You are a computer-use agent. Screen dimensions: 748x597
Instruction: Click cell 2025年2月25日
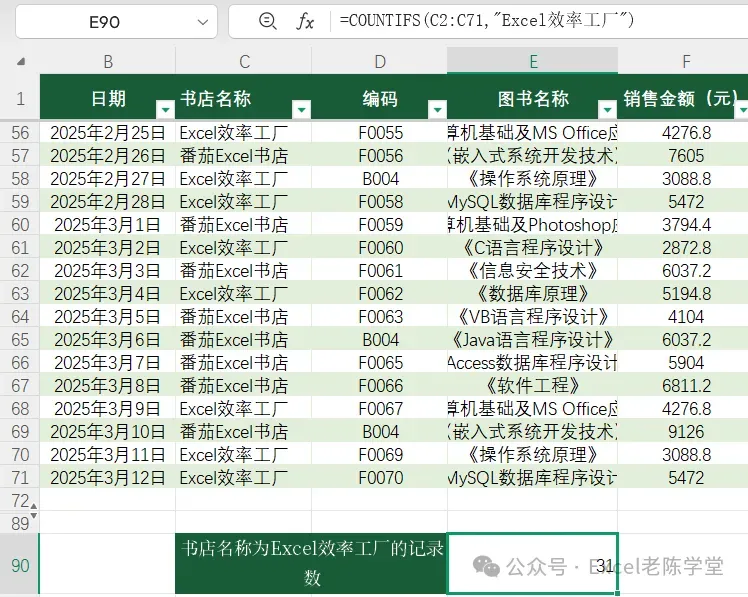click(108, 133)
